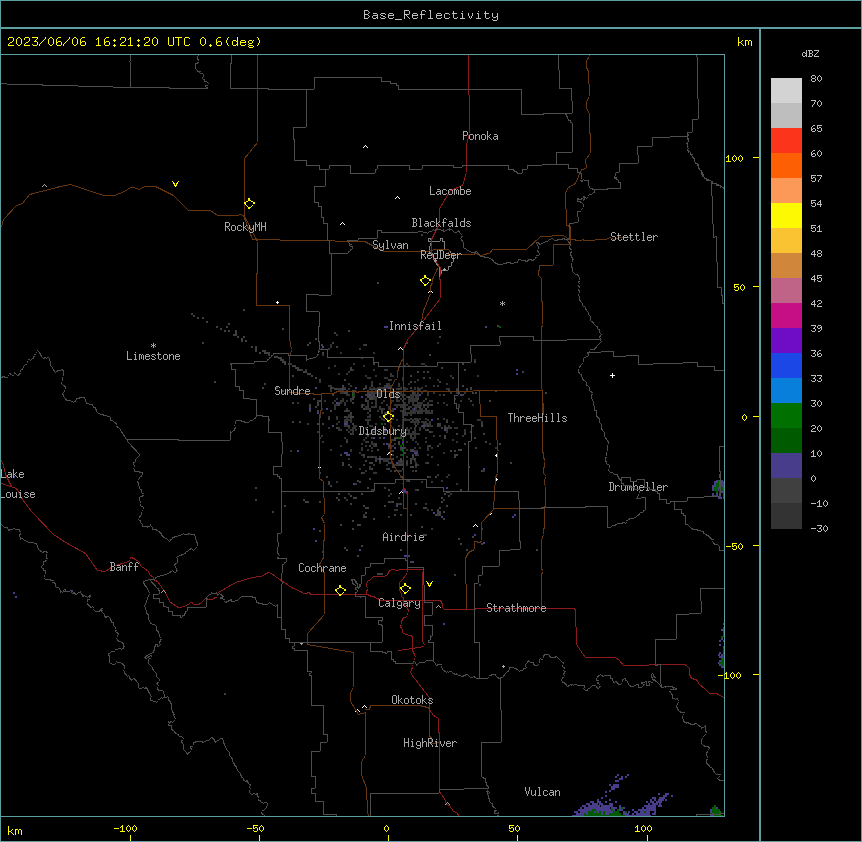This screenshot has width=862, height=842.
Task: Select the magenta 39-42 dBZ legend swatch
Action: tap(786, 315)
